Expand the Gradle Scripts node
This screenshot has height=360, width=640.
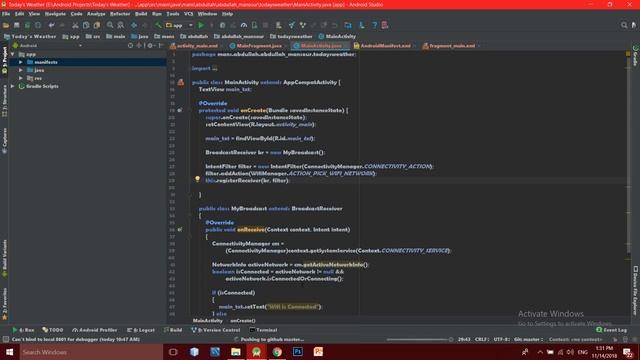13,86
